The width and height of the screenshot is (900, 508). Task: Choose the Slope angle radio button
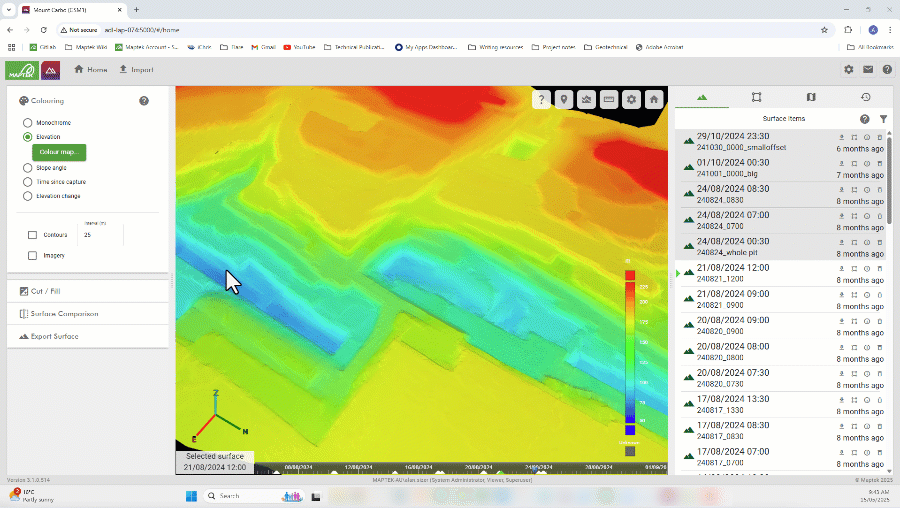coord(28,168)
